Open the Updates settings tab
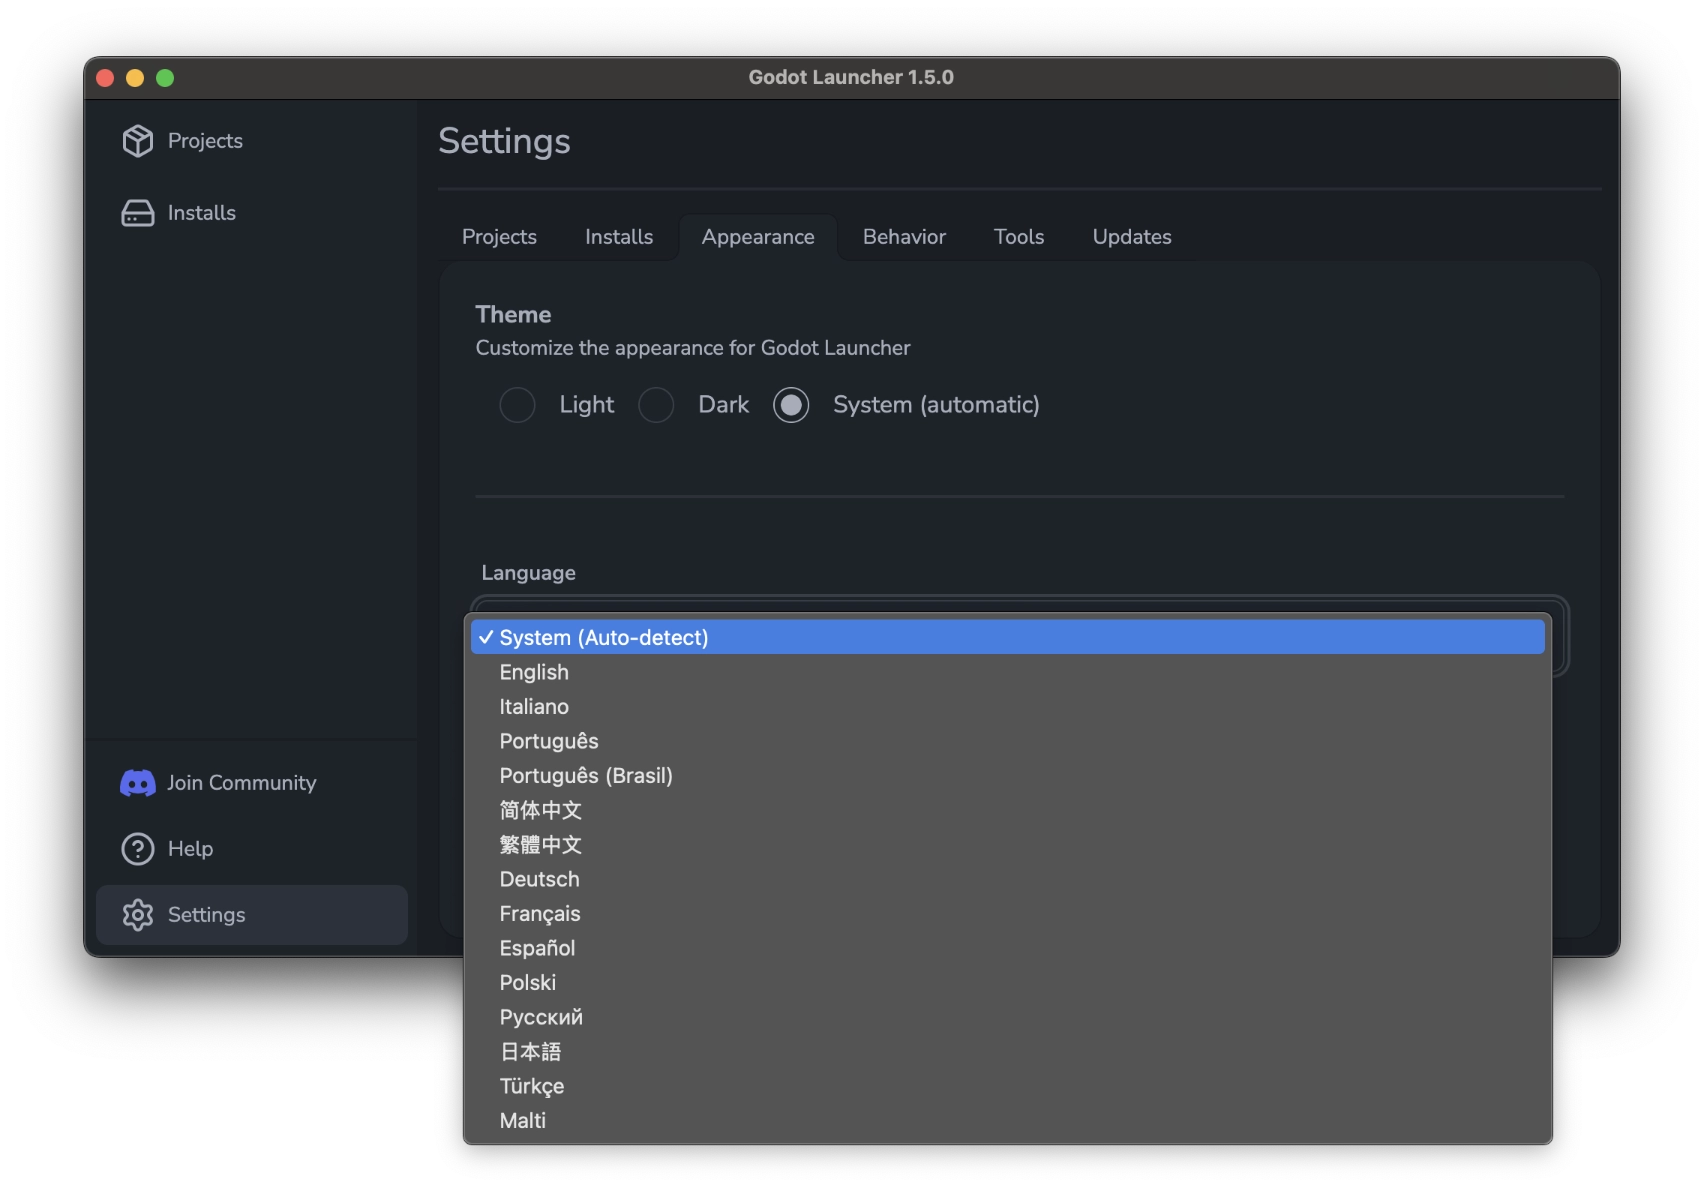 [1131, 237]
